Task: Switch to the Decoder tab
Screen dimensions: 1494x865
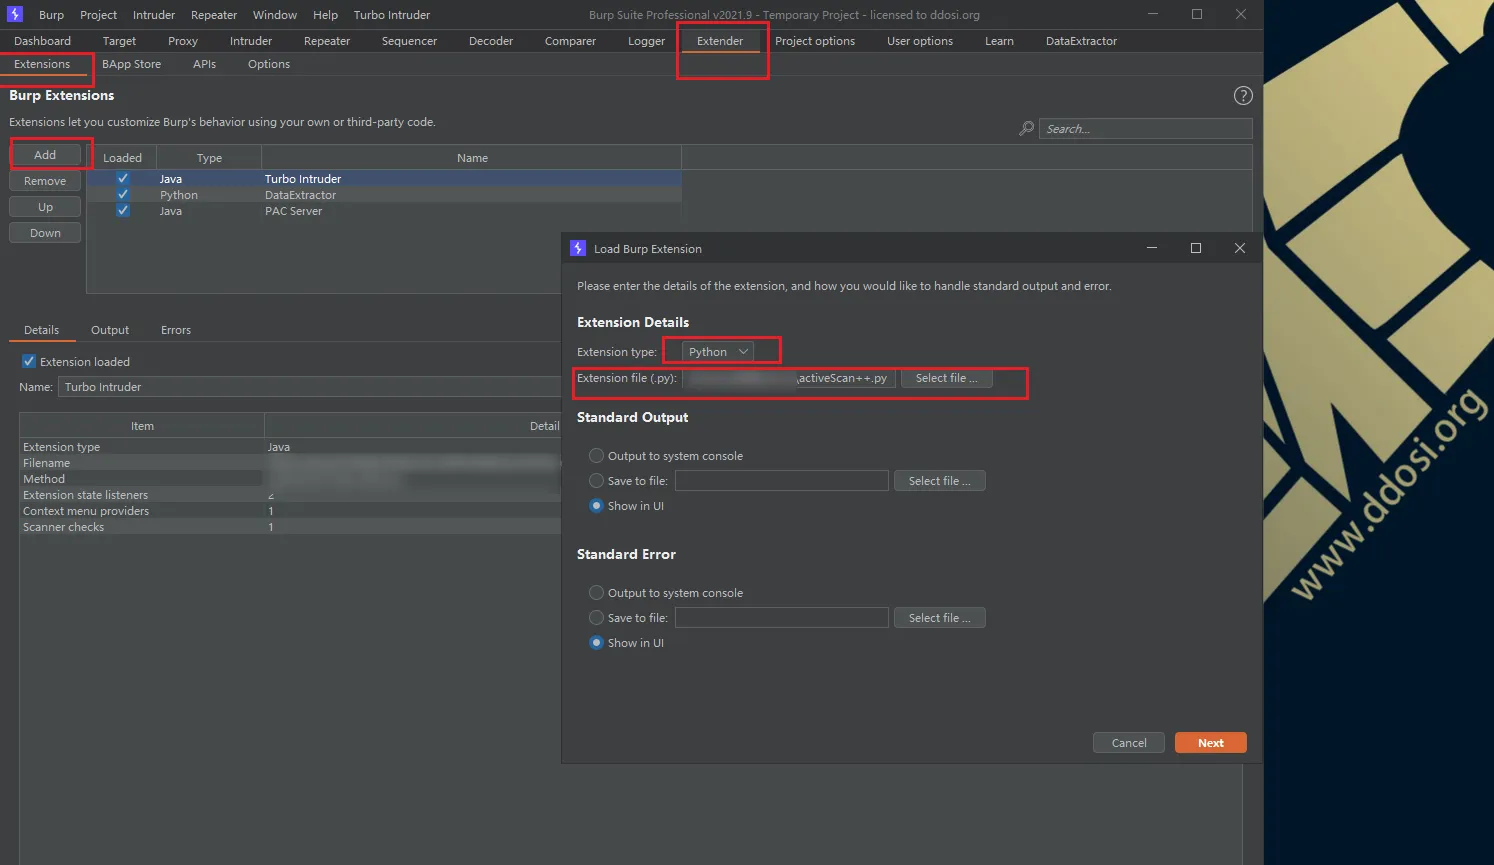Action: 491,41
